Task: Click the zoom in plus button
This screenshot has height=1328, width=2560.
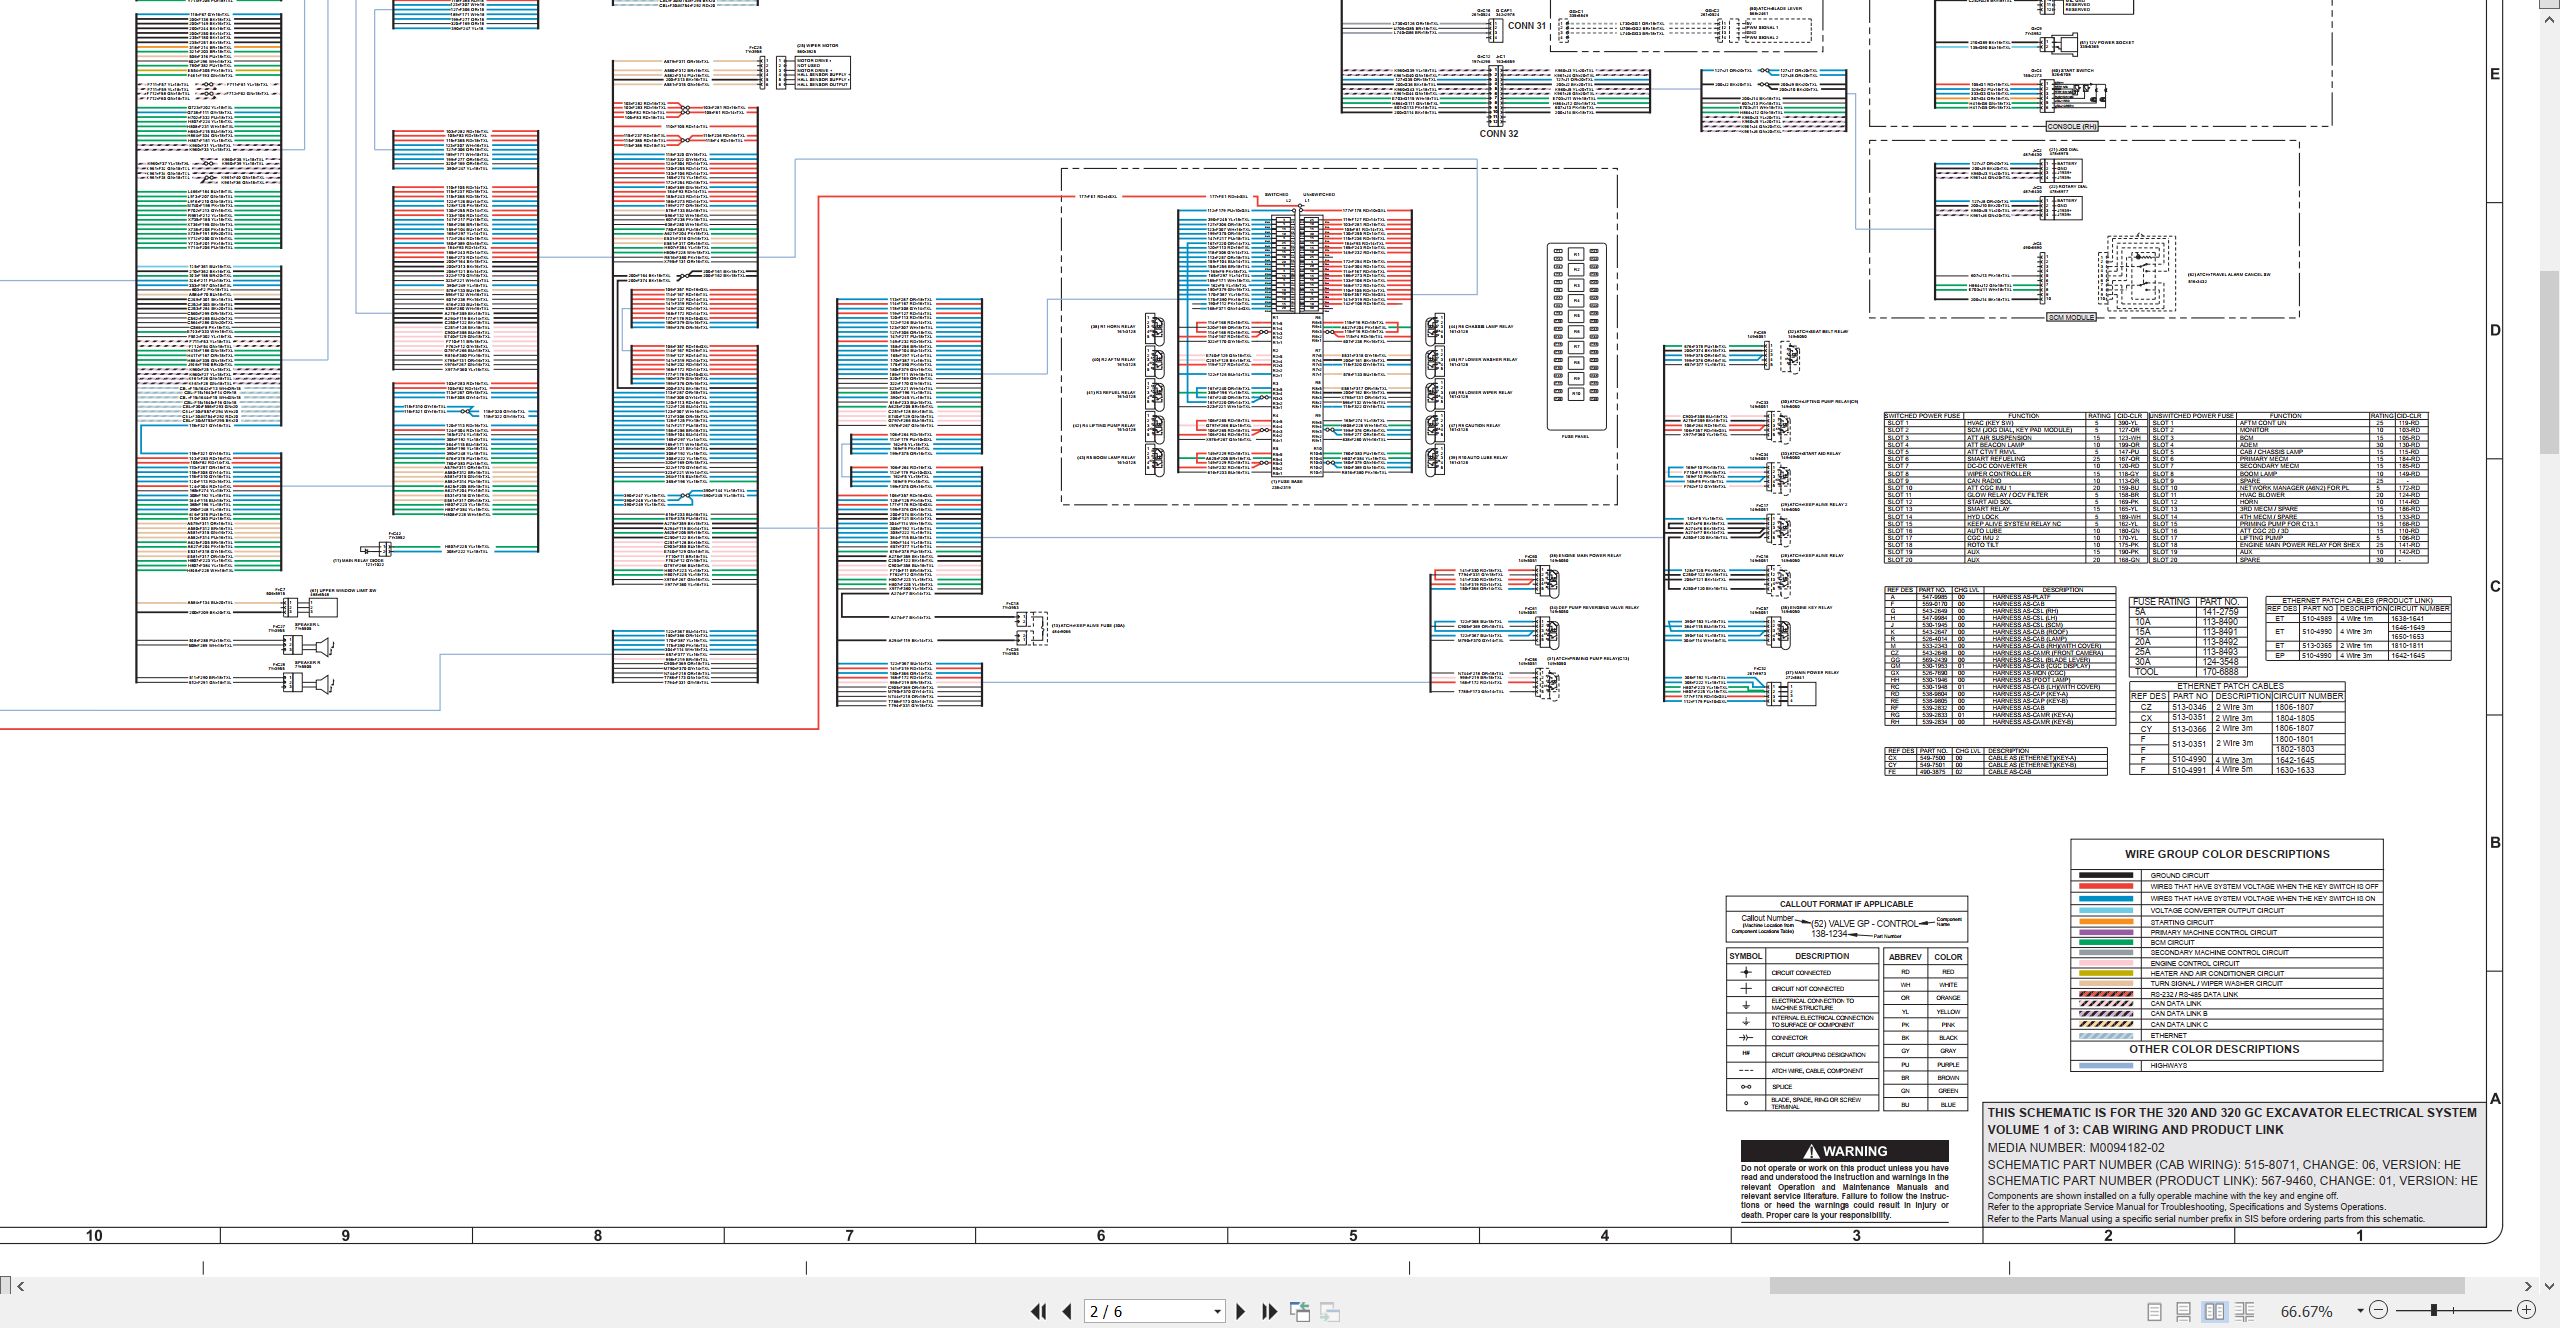Action: 2526,1310
